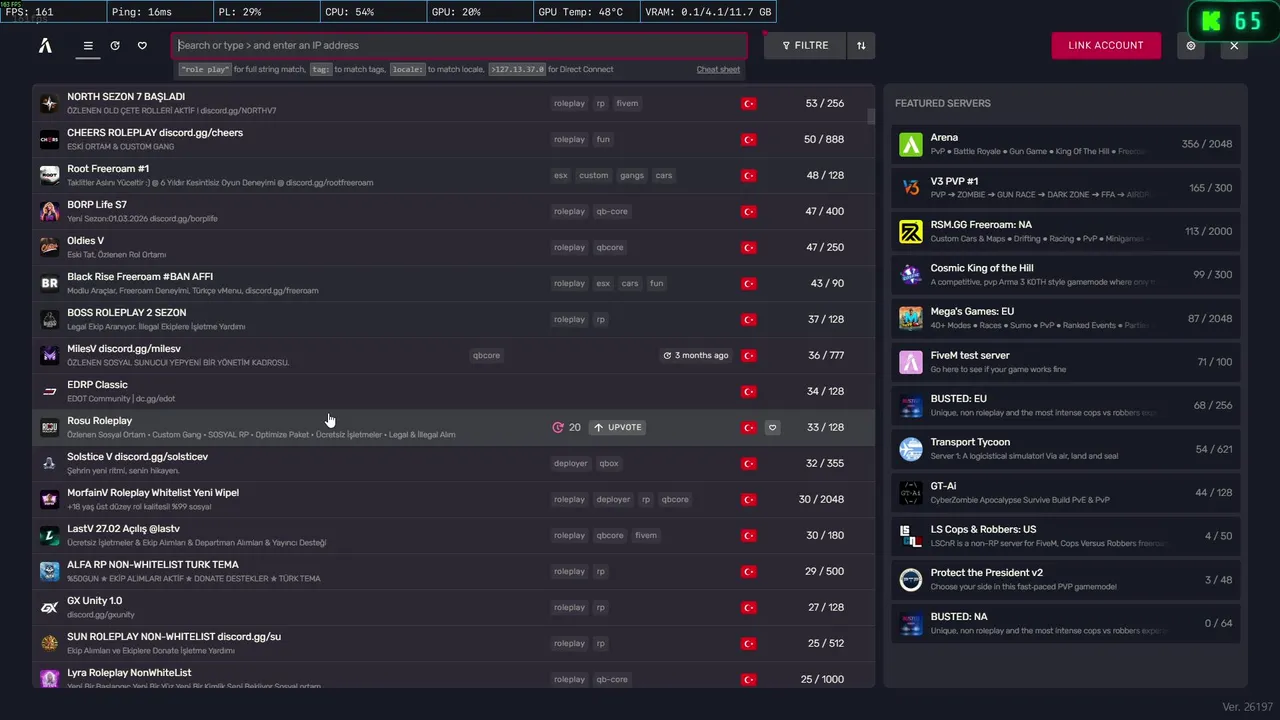
Task: Click the MorfainV Roleplay server icon
Action: pos(49,499)
